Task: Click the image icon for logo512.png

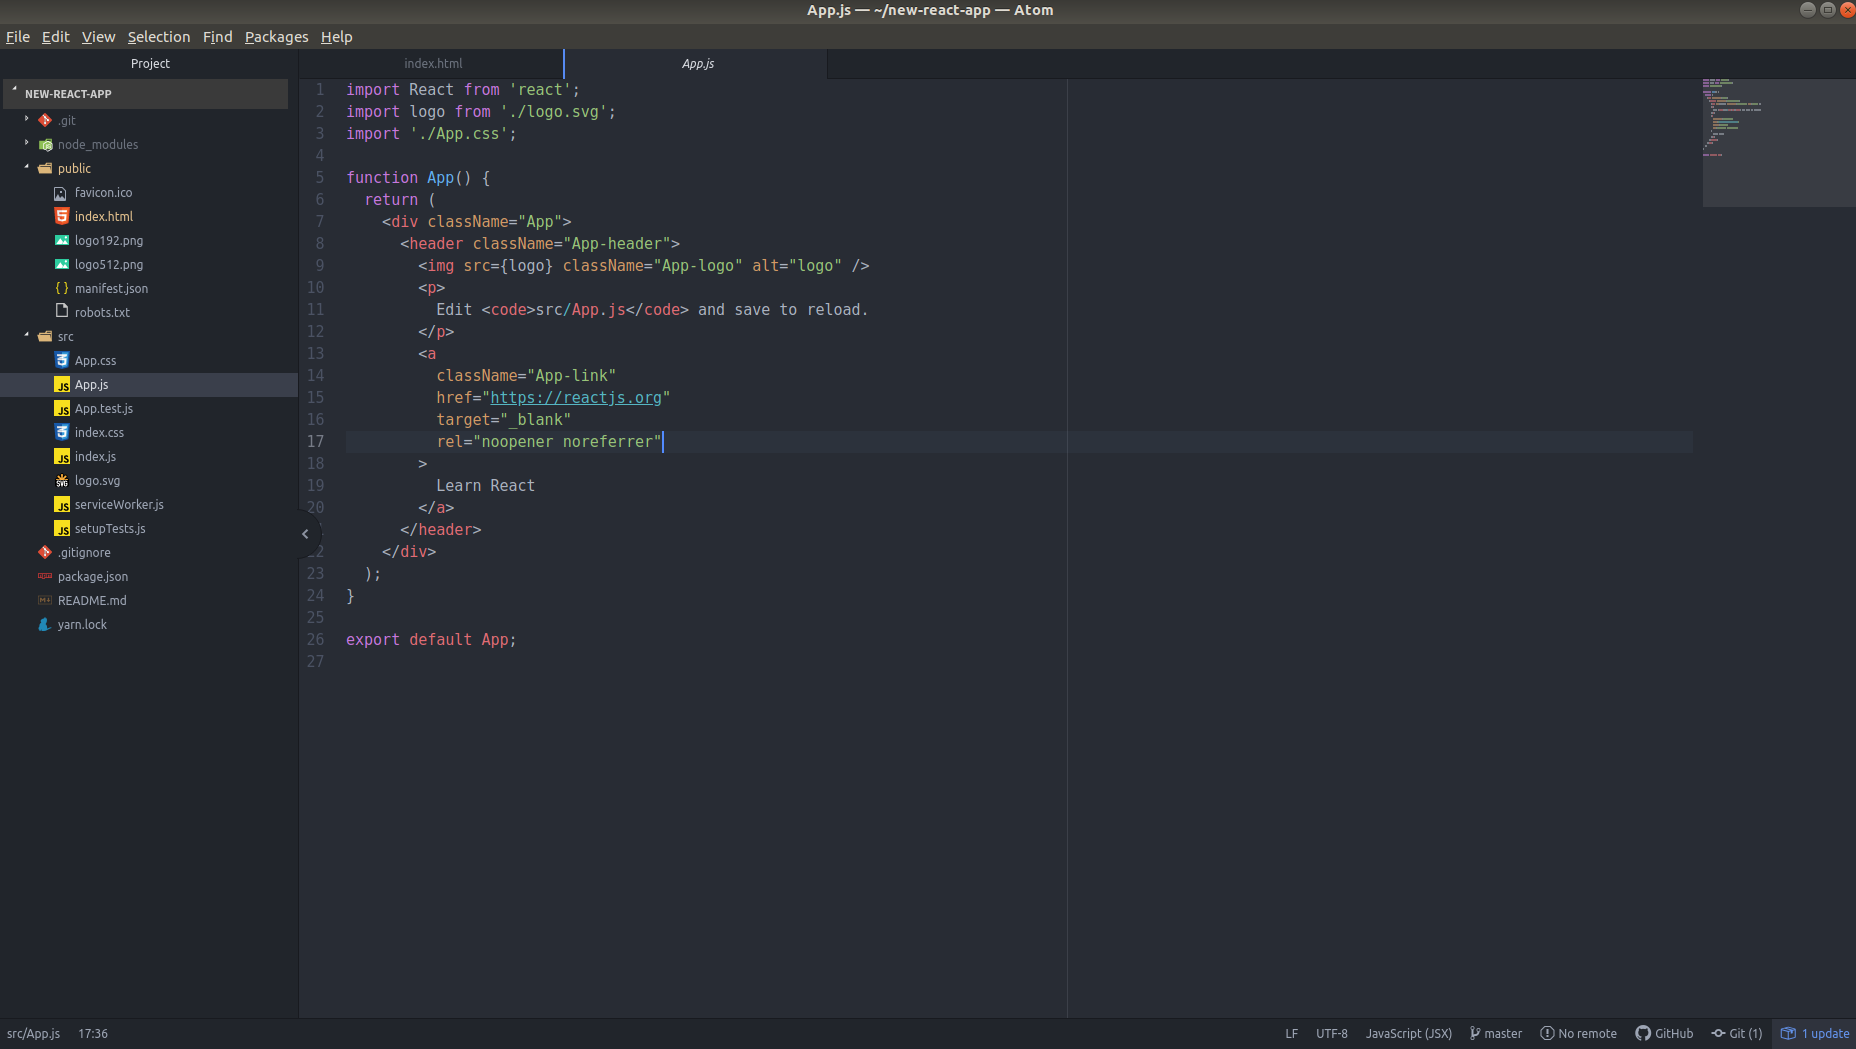Action: point(61,264)
